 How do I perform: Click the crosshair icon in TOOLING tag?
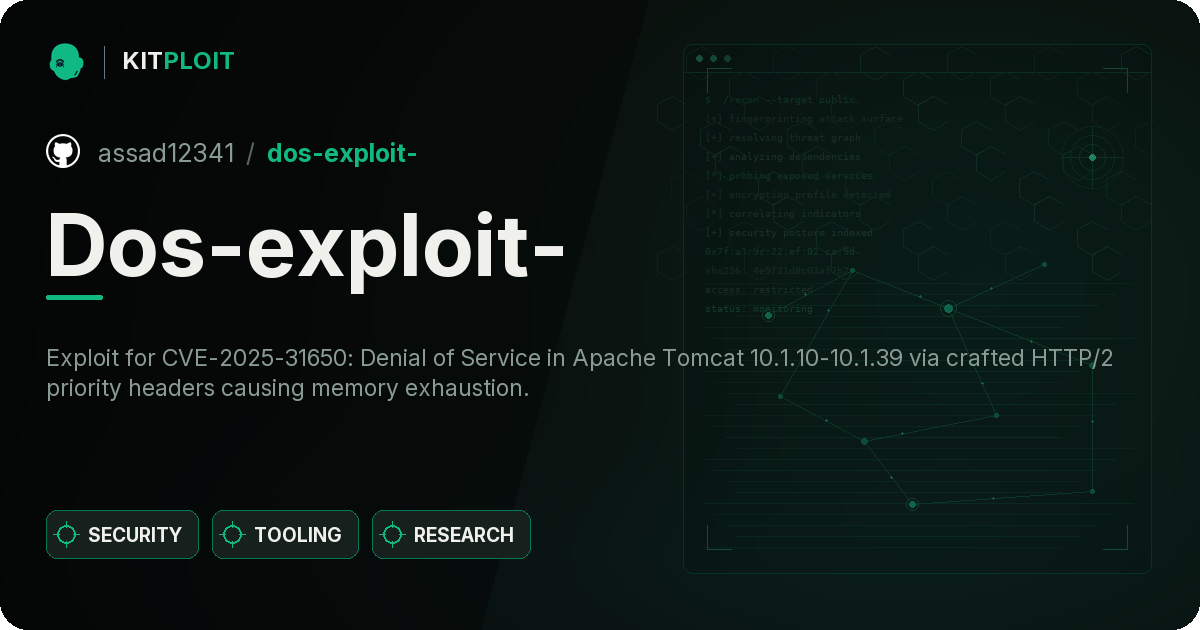(x=233, y=534)
